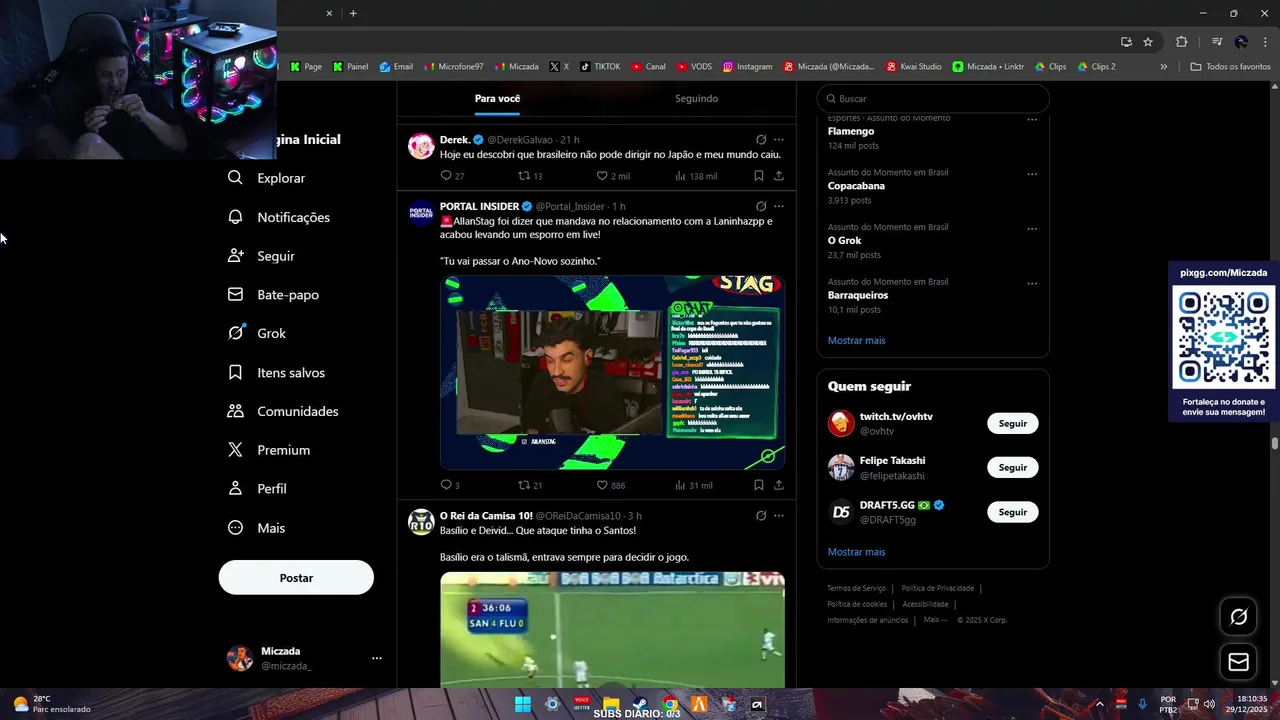Click the Buscar search field

(x=933, y=99)
